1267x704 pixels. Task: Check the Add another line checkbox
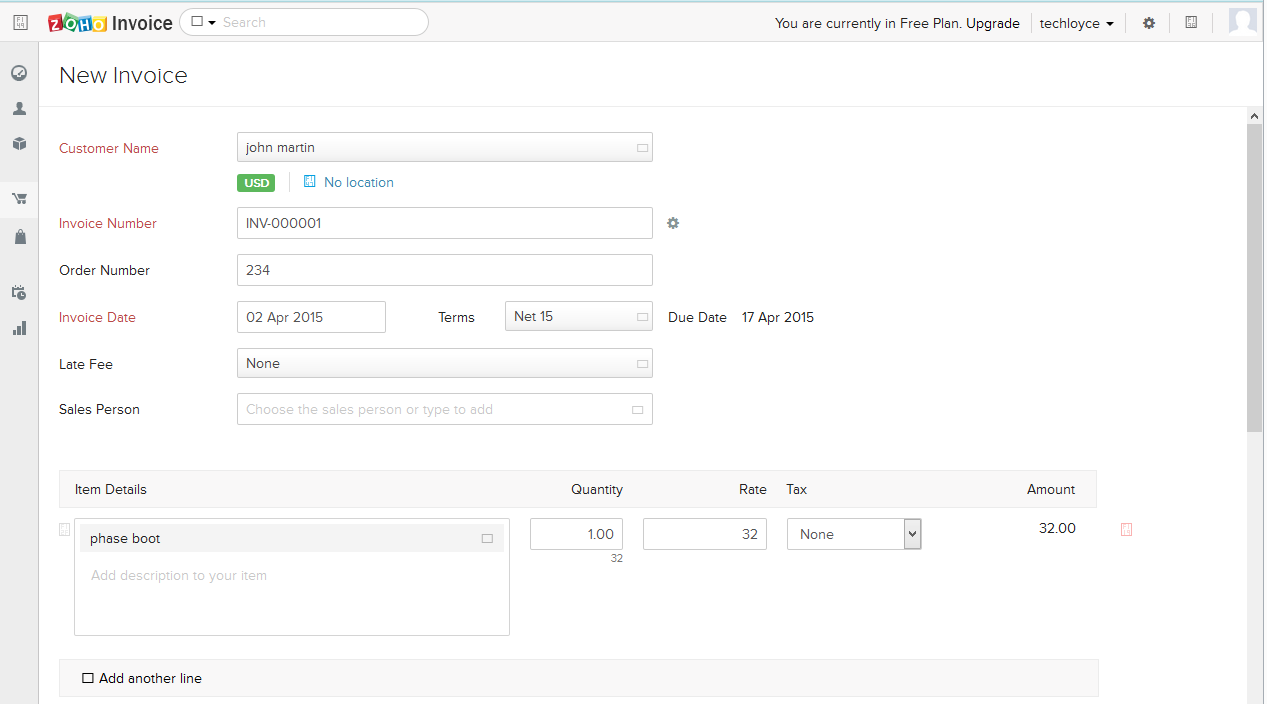[x=88, y=678]
